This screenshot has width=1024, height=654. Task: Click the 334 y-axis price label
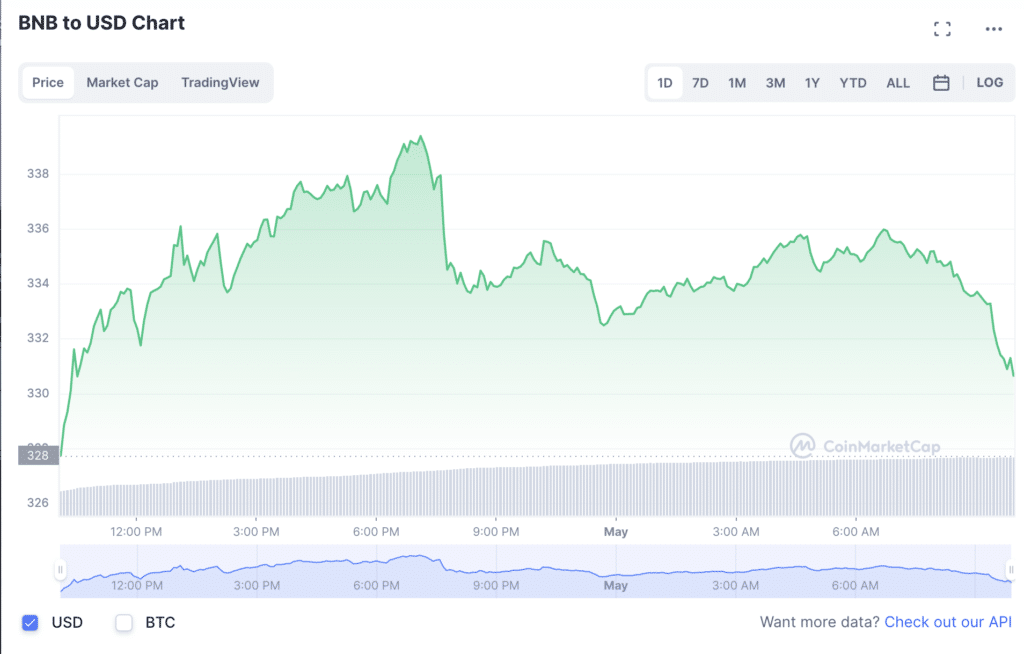pos(37,284)
